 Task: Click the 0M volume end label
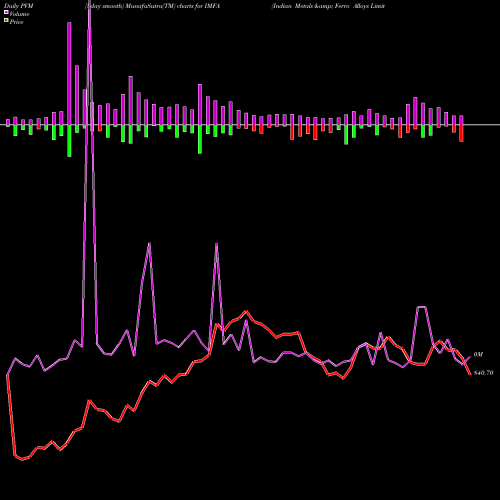pyautogui.click(x=478, y=355)
